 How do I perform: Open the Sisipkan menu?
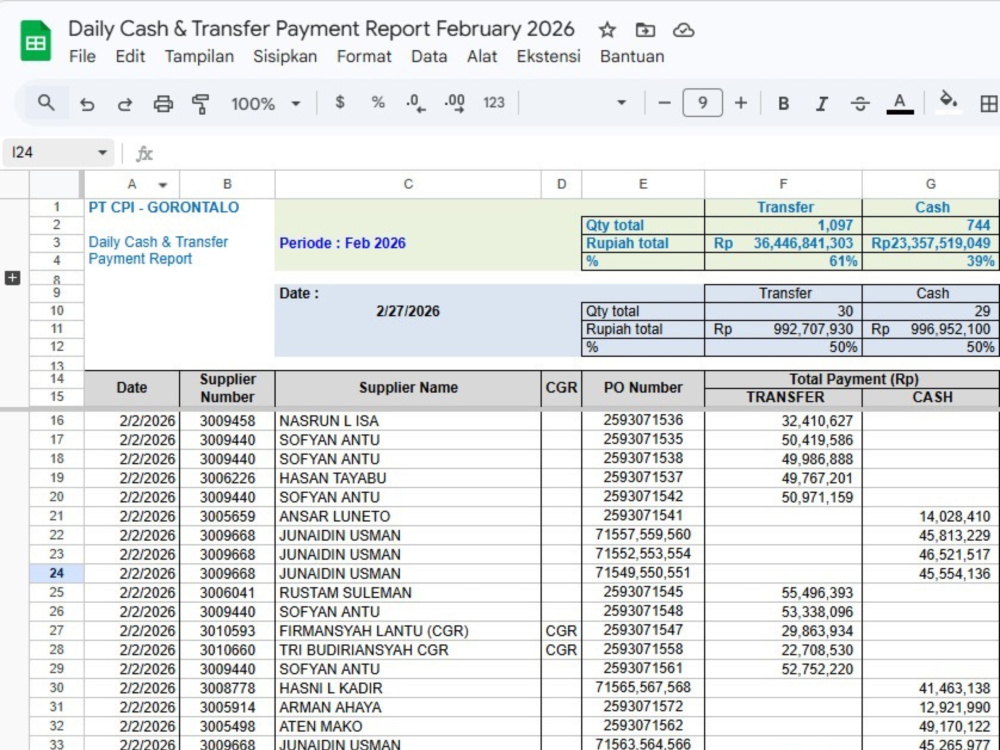[285, 56]
